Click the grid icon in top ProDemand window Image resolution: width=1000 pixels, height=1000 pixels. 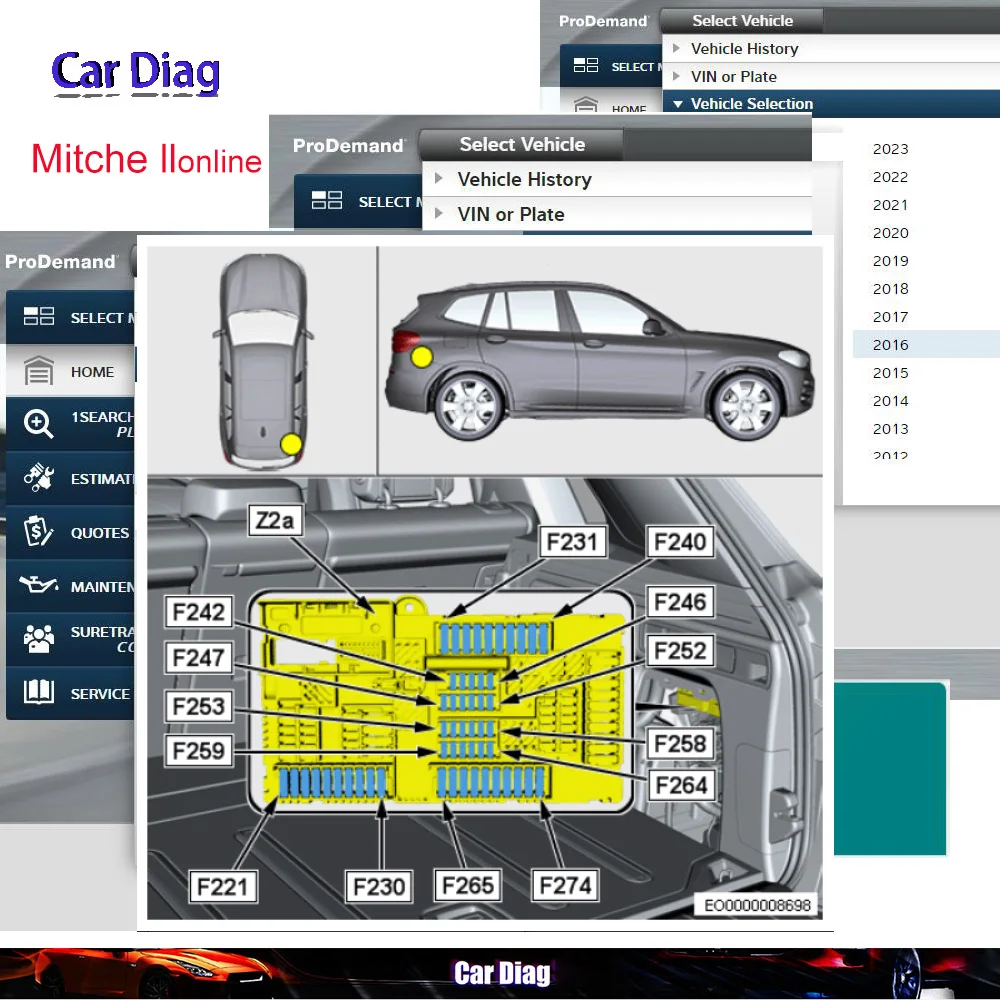(585, 65)
